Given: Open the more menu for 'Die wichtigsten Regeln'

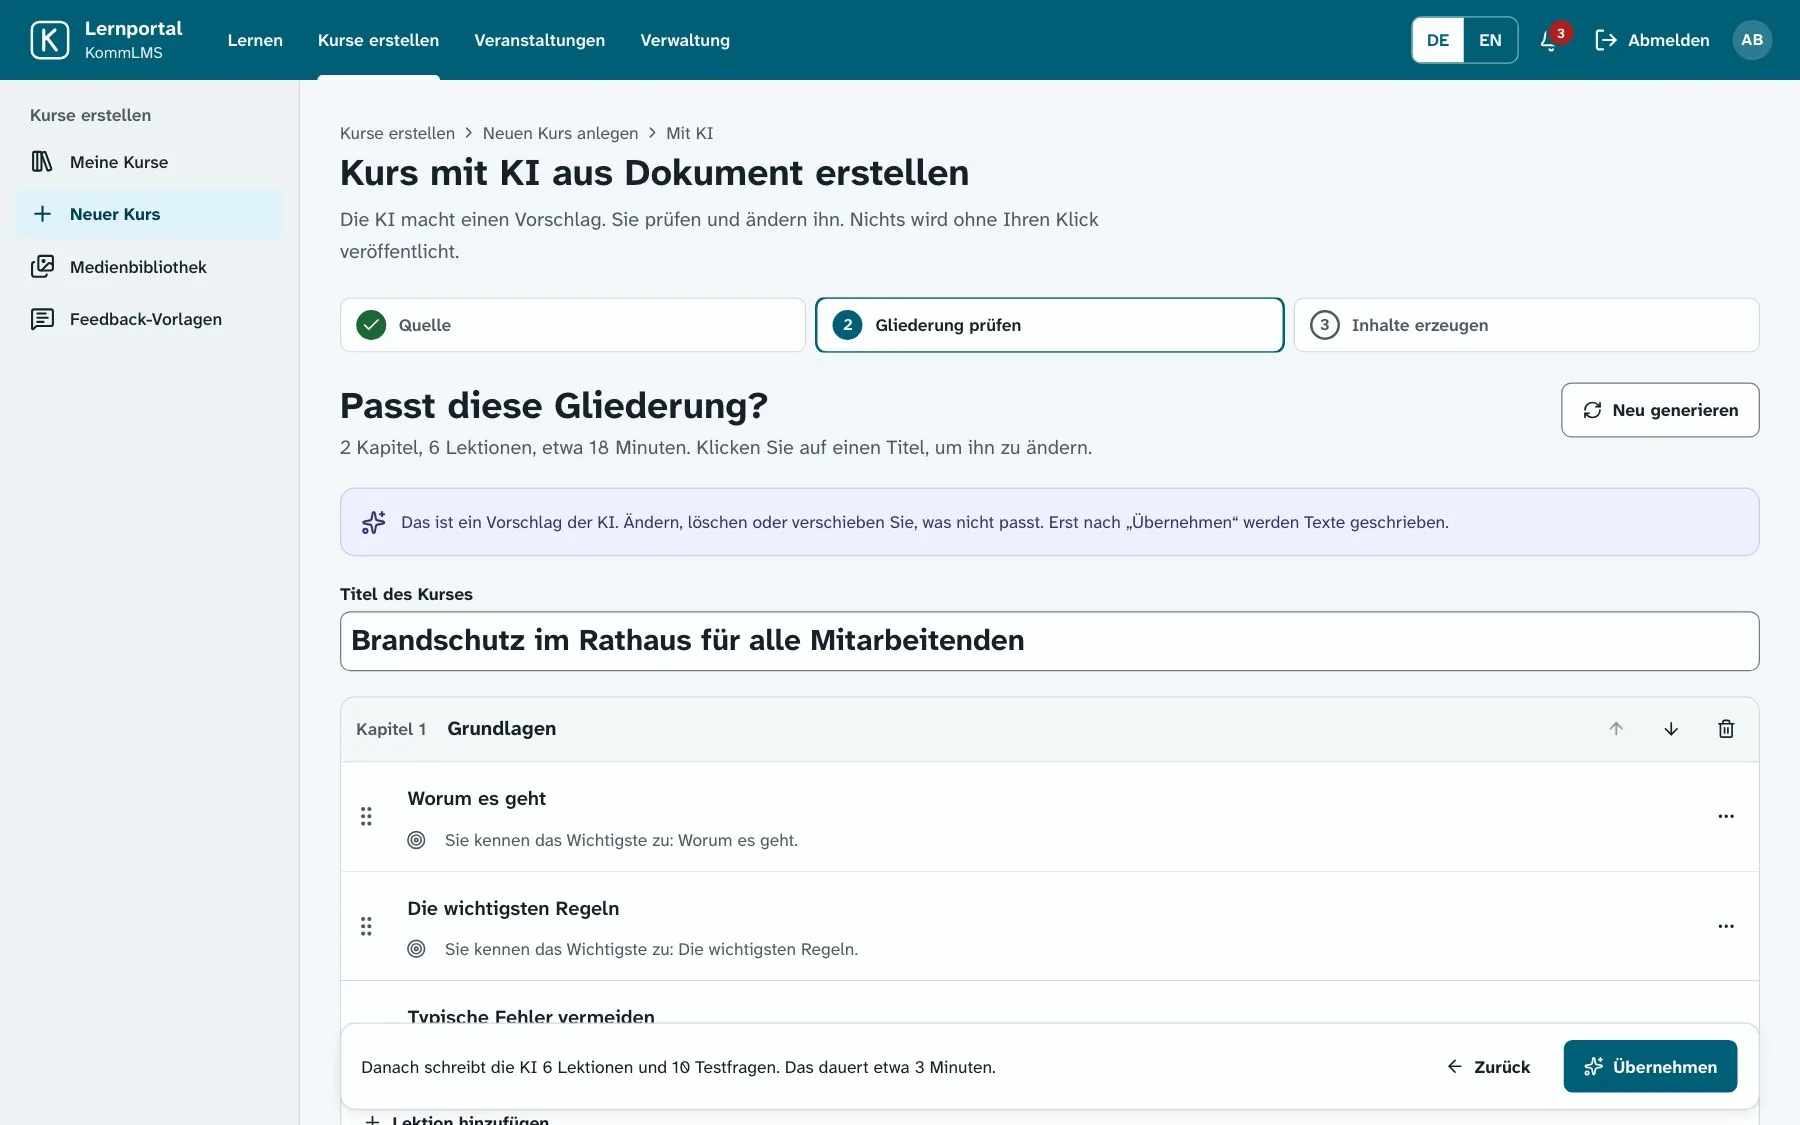Looking at the screenshot, I should point(1726,926).
